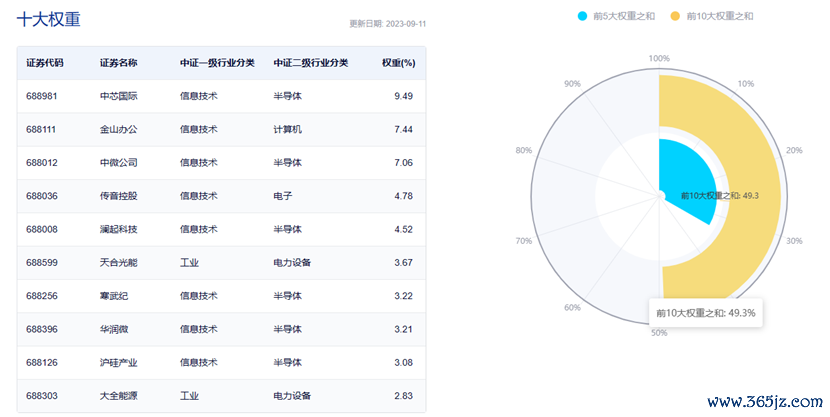Click the weight value 3.21
The height and width of the screenshot is (417, 830).
pos(403,330)
